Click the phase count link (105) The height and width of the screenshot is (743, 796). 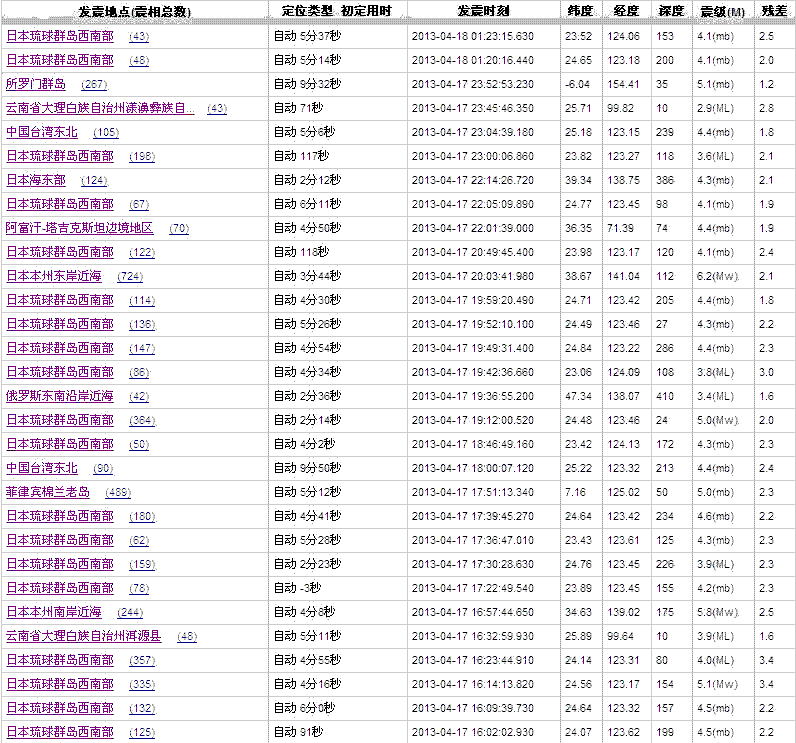[106, 133]
